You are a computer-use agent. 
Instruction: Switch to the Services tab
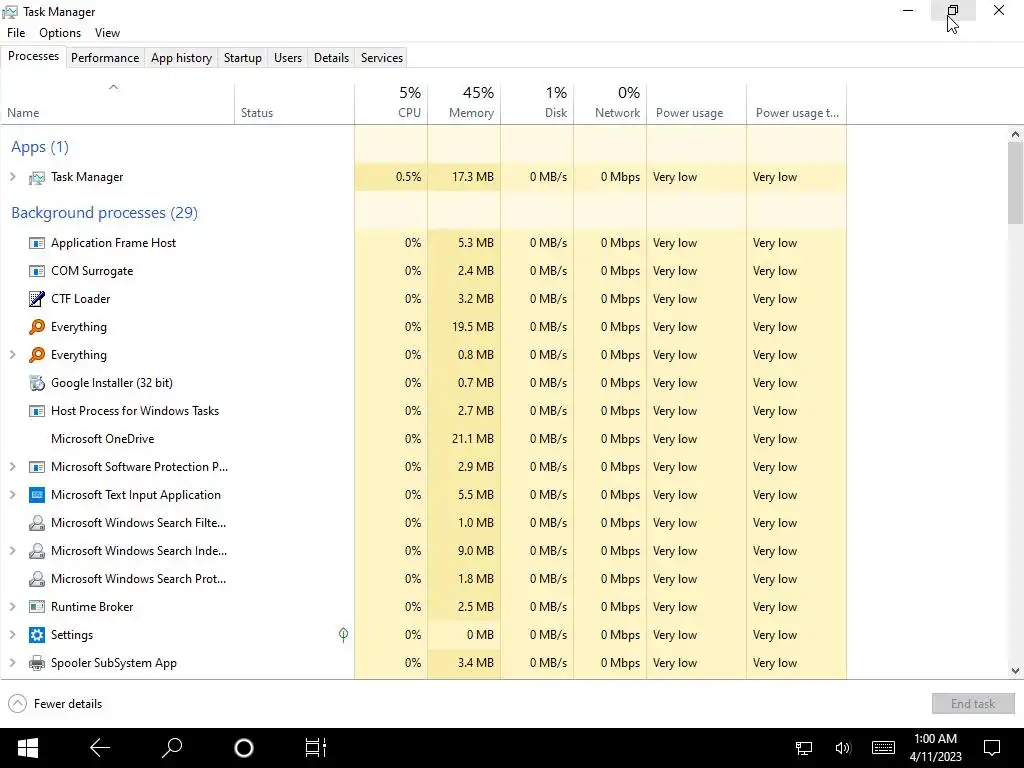382,57
